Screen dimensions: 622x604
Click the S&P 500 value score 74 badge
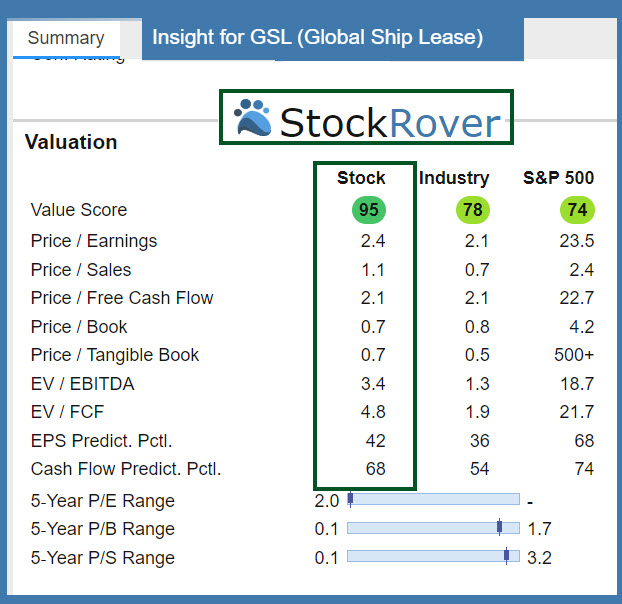(x=577, y=210)
